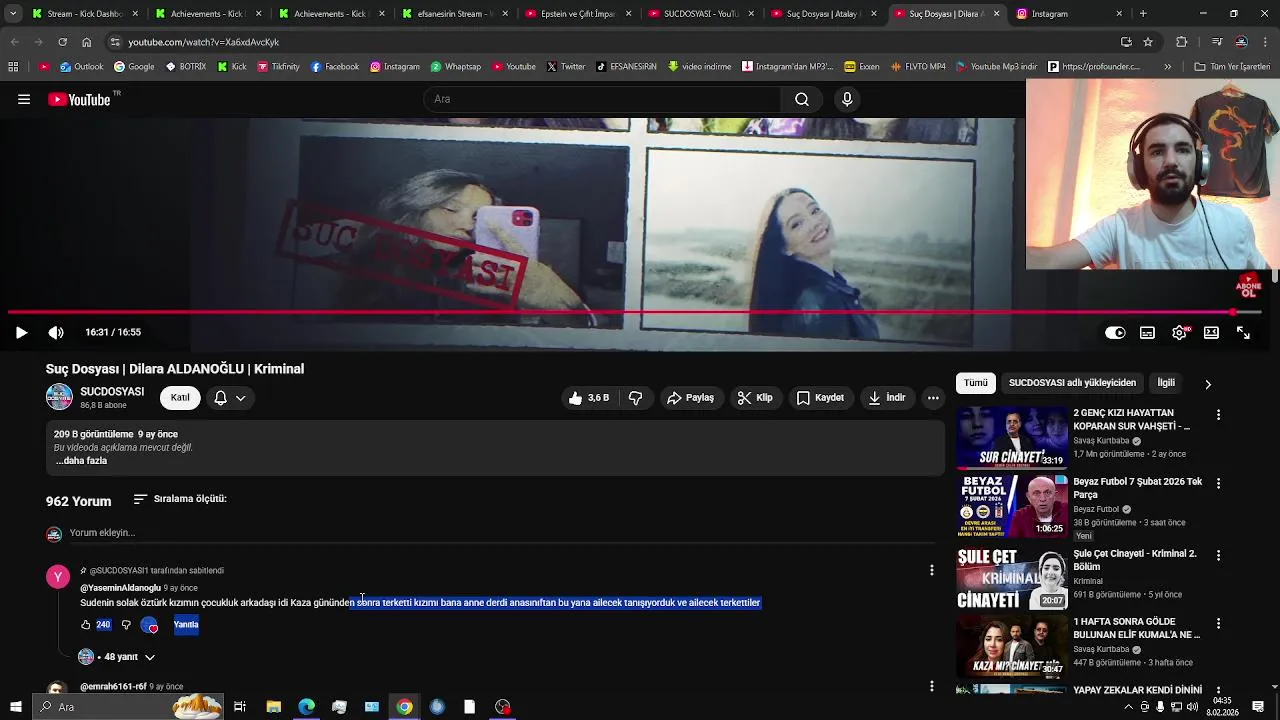Select the İlgili filter chip

(x=1166, y=383)
